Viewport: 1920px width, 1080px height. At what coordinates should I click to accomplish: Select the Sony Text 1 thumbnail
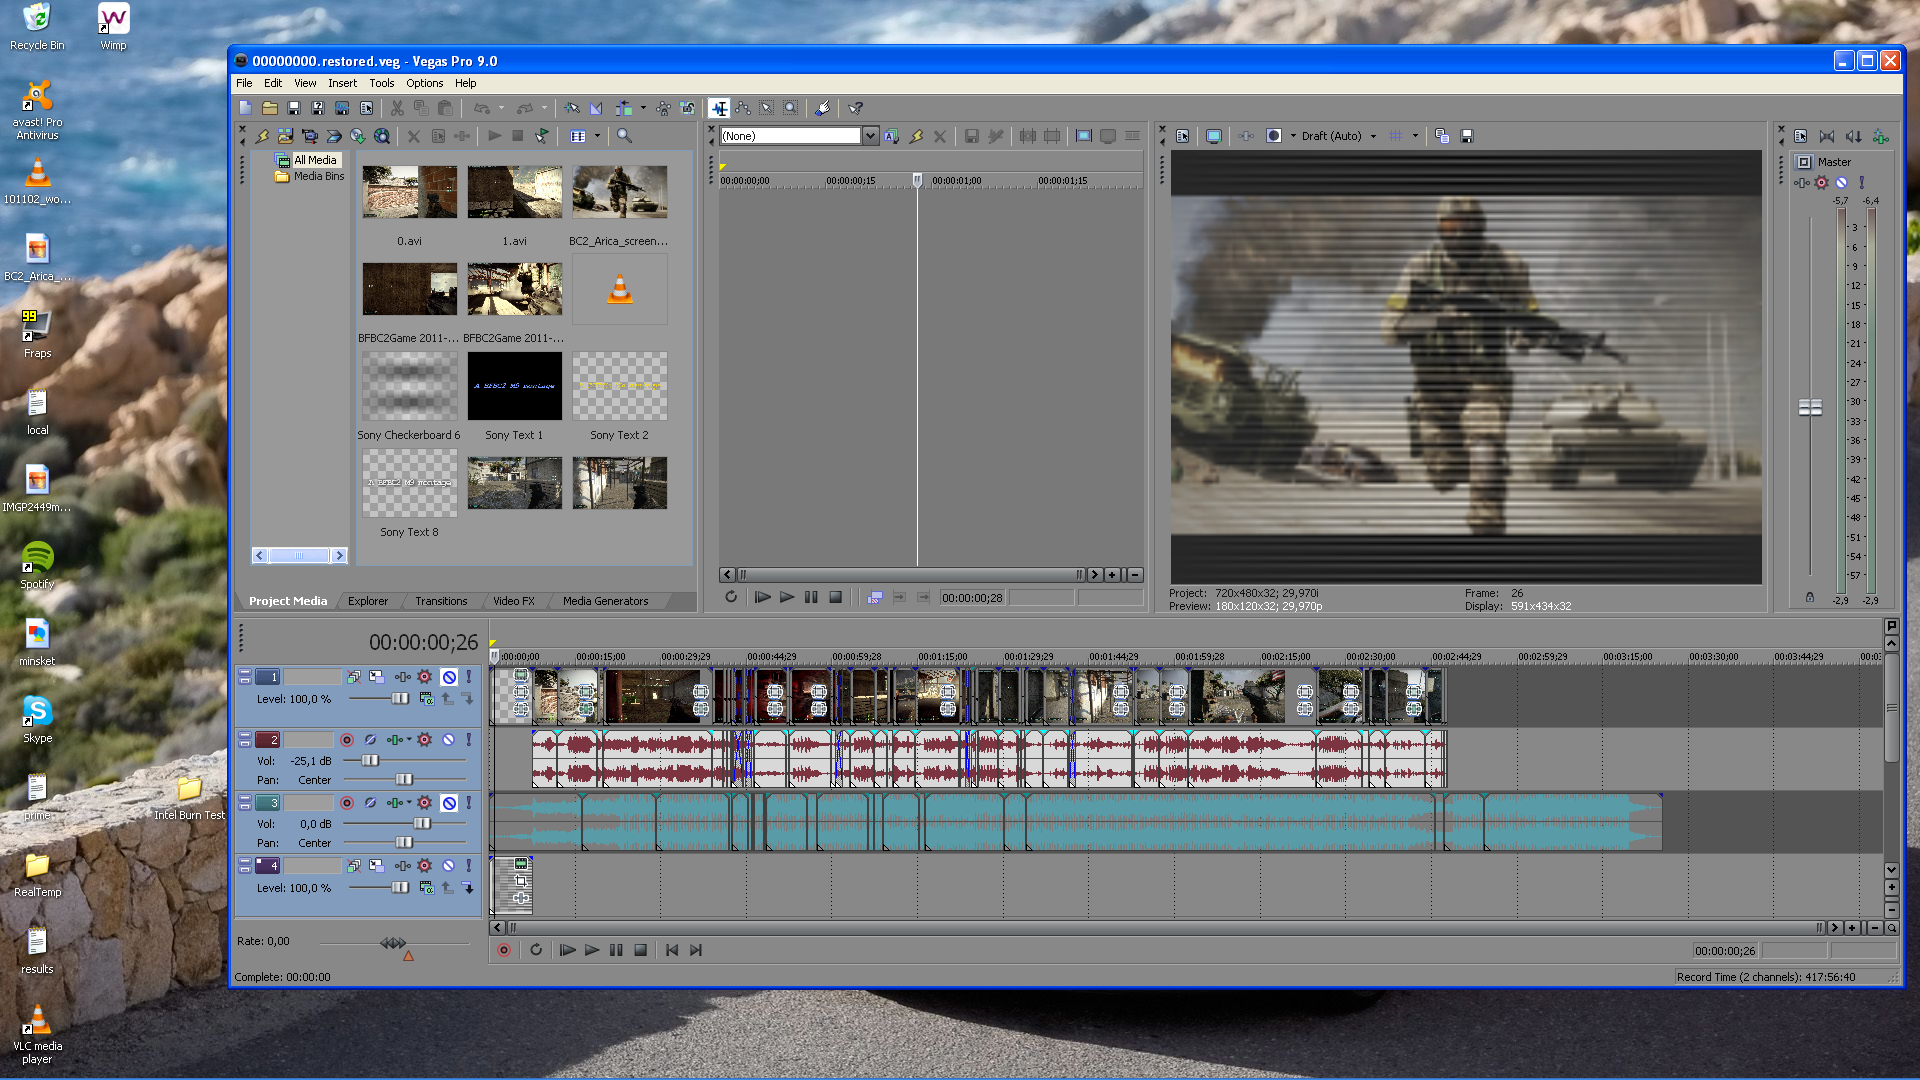(x=514, y=386)
